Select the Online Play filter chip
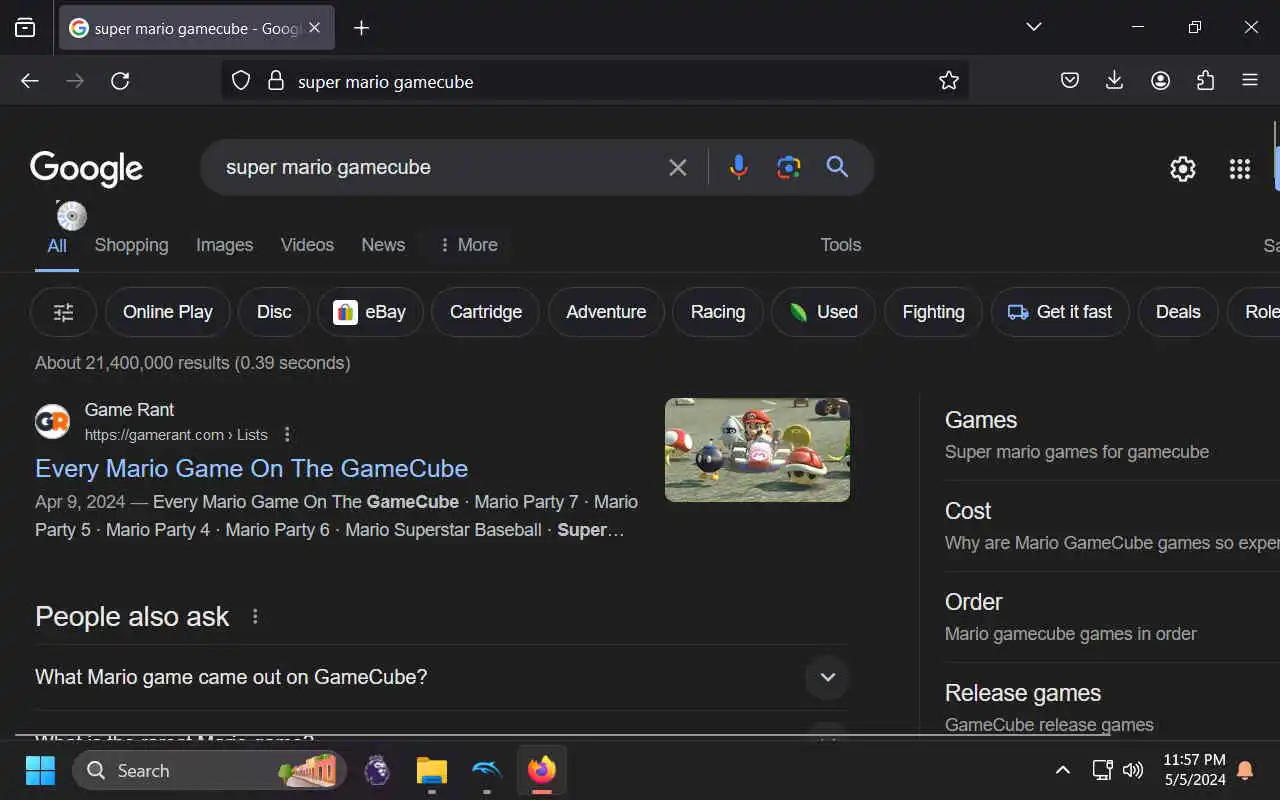This screenshot has height=800, width=1280. coord(168,312)
